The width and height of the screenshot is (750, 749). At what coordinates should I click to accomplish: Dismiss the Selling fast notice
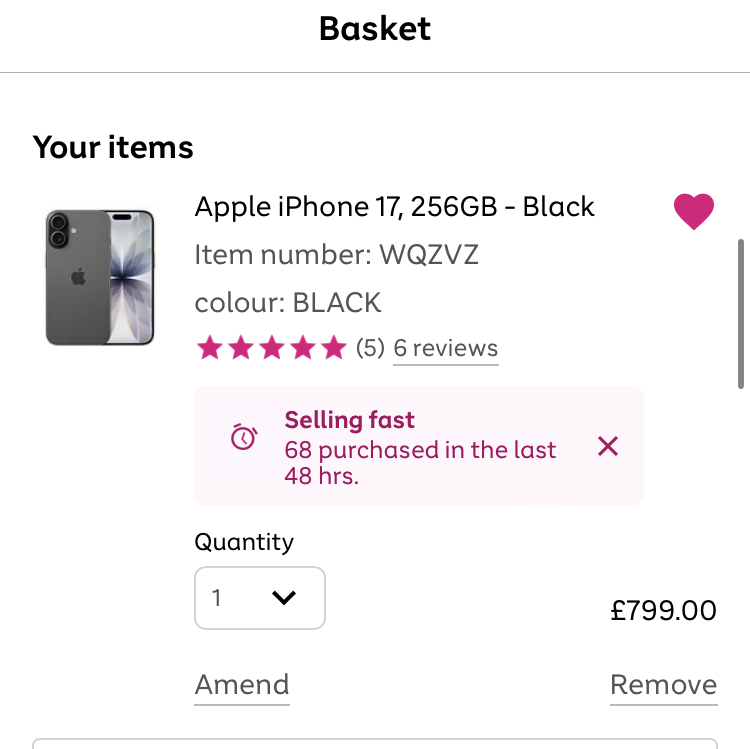click(608, 446)
